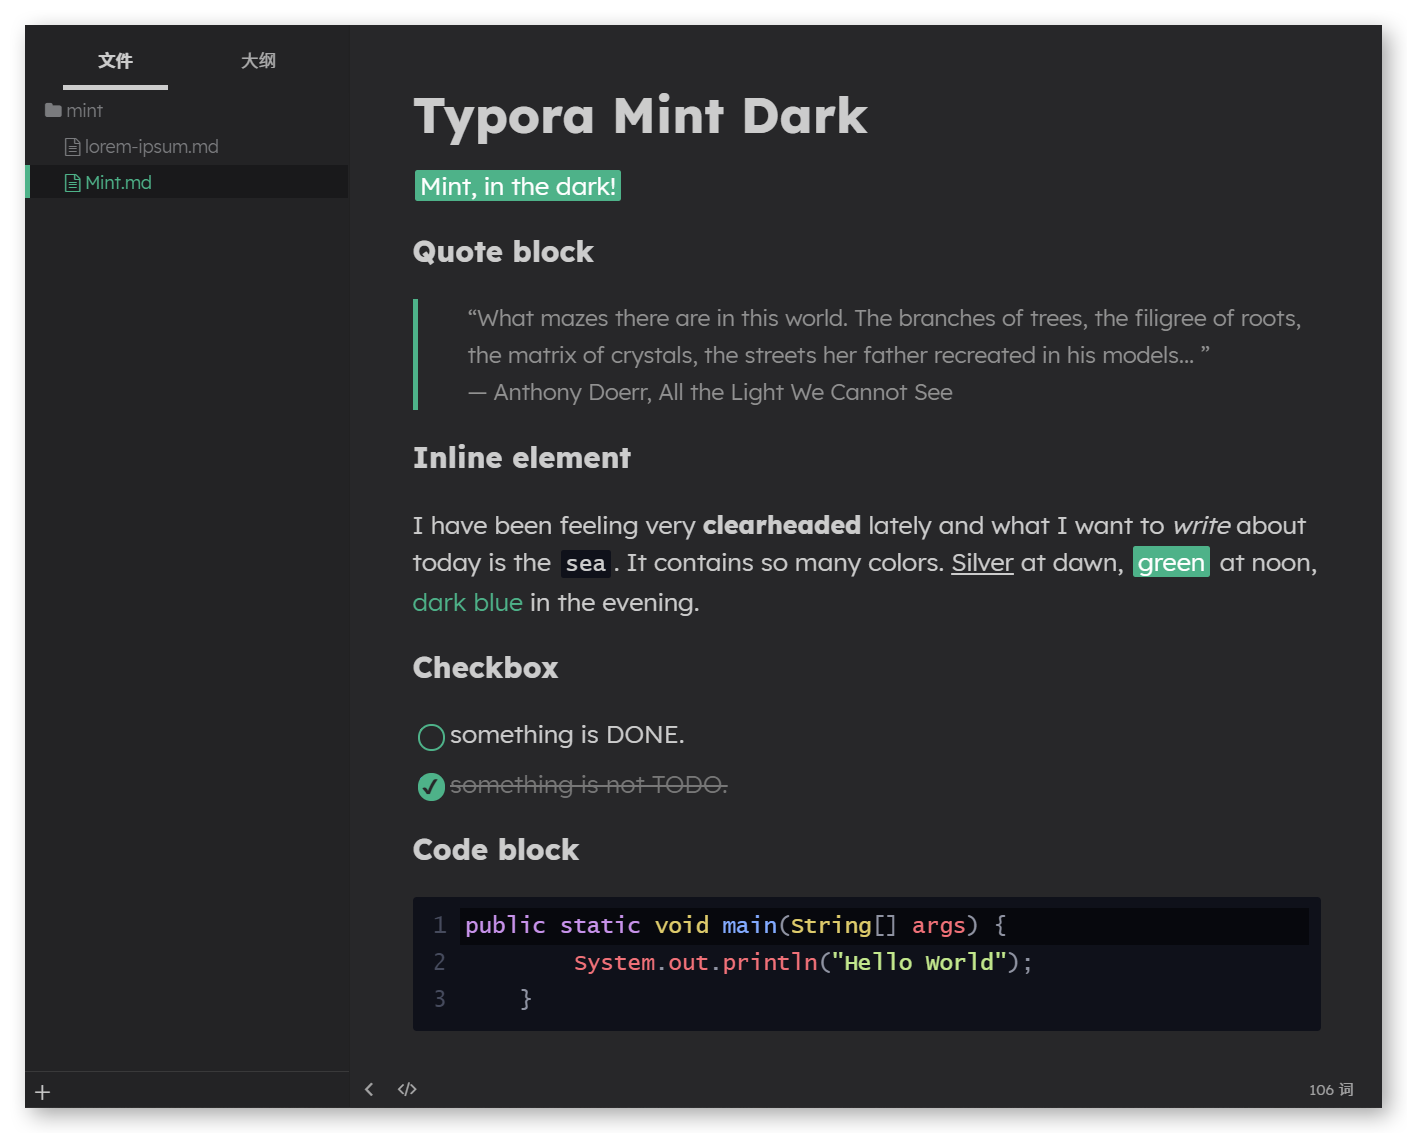Click the mint folder name

point(85,111)
